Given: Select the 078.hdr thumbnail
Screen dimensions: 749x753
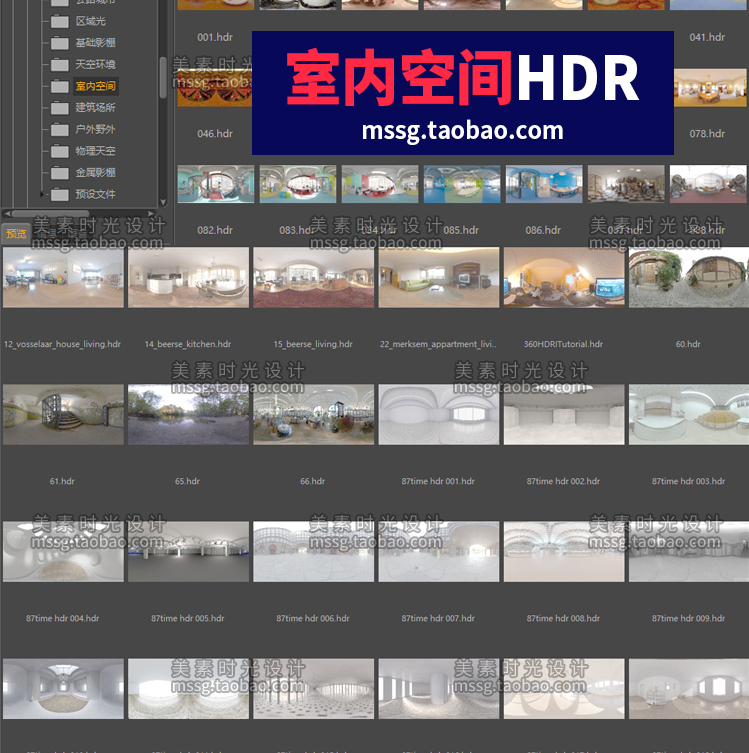Looking at the screenshot, I should click(x=710, y=88).
